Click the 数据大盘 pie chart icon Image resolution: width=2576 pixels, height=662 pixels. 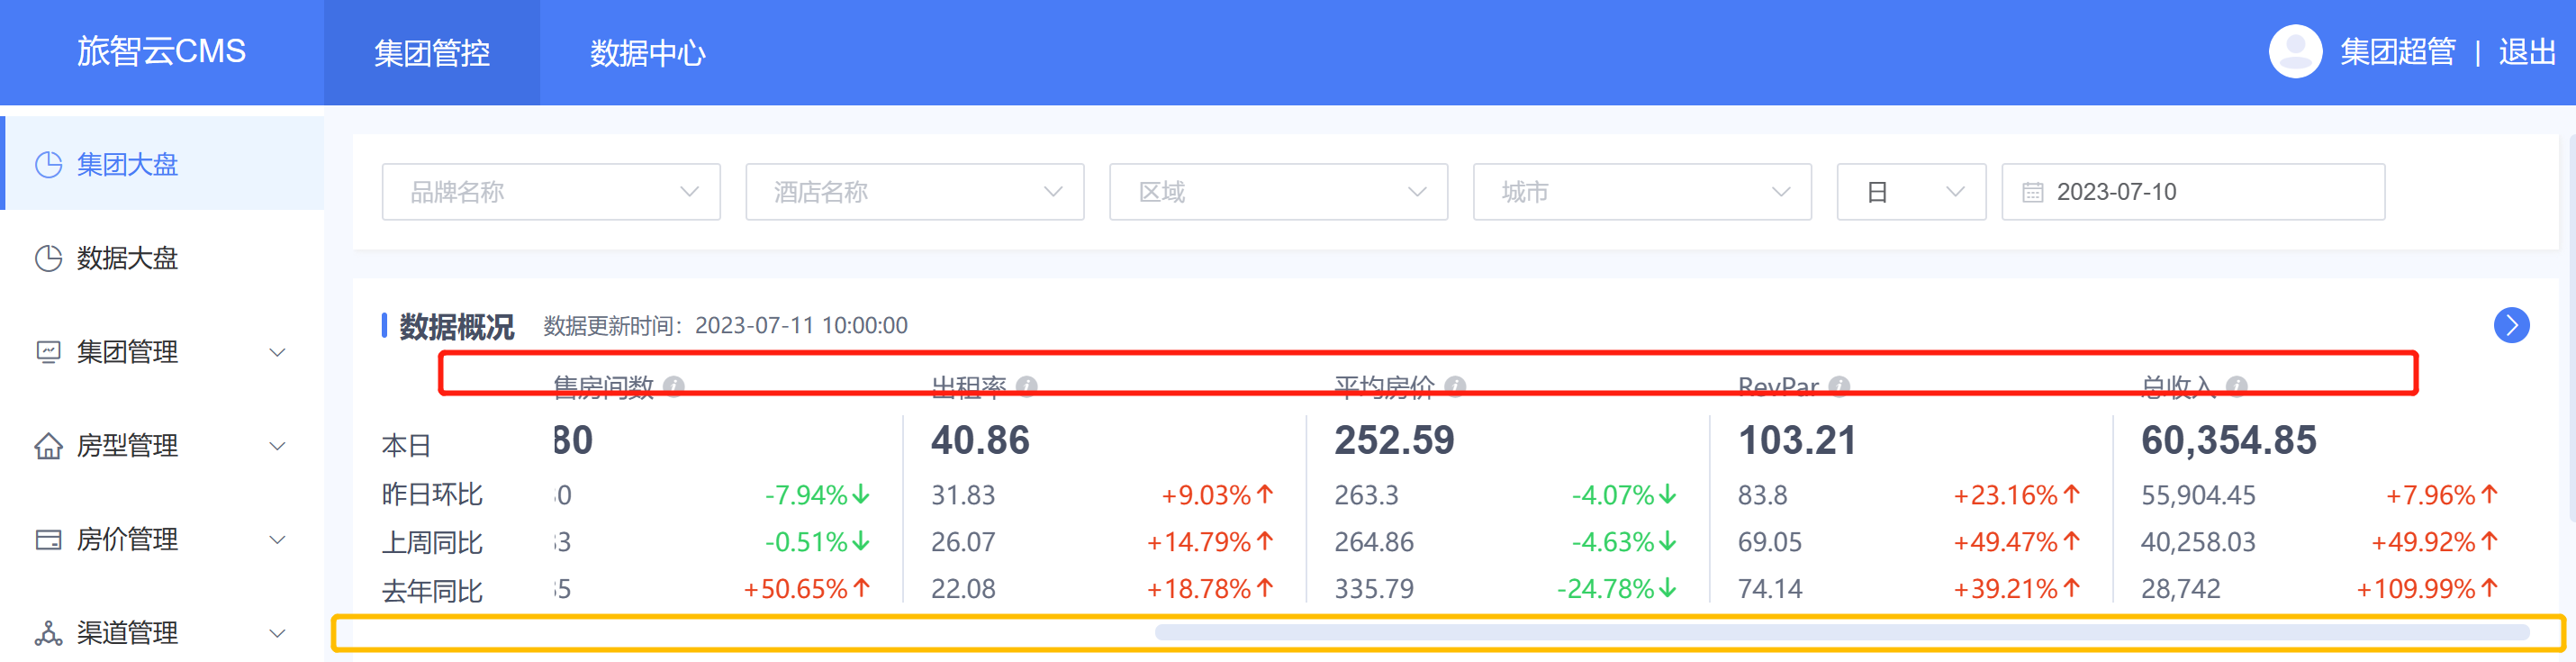tap(49, 258)
